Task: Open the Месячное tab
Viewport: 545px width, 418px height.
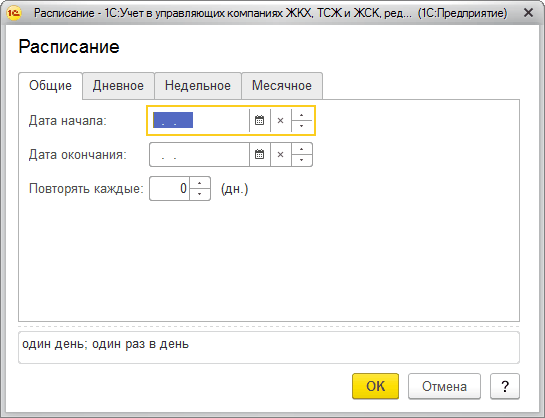Action: pyautogui.click(x=282, y=86)
